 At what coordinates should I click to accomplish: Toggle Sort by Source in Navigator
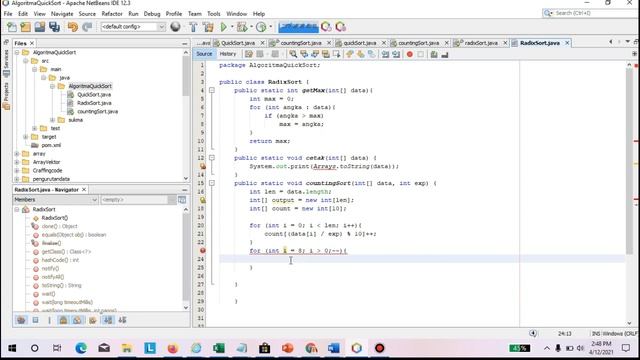[x=122, y=320]
